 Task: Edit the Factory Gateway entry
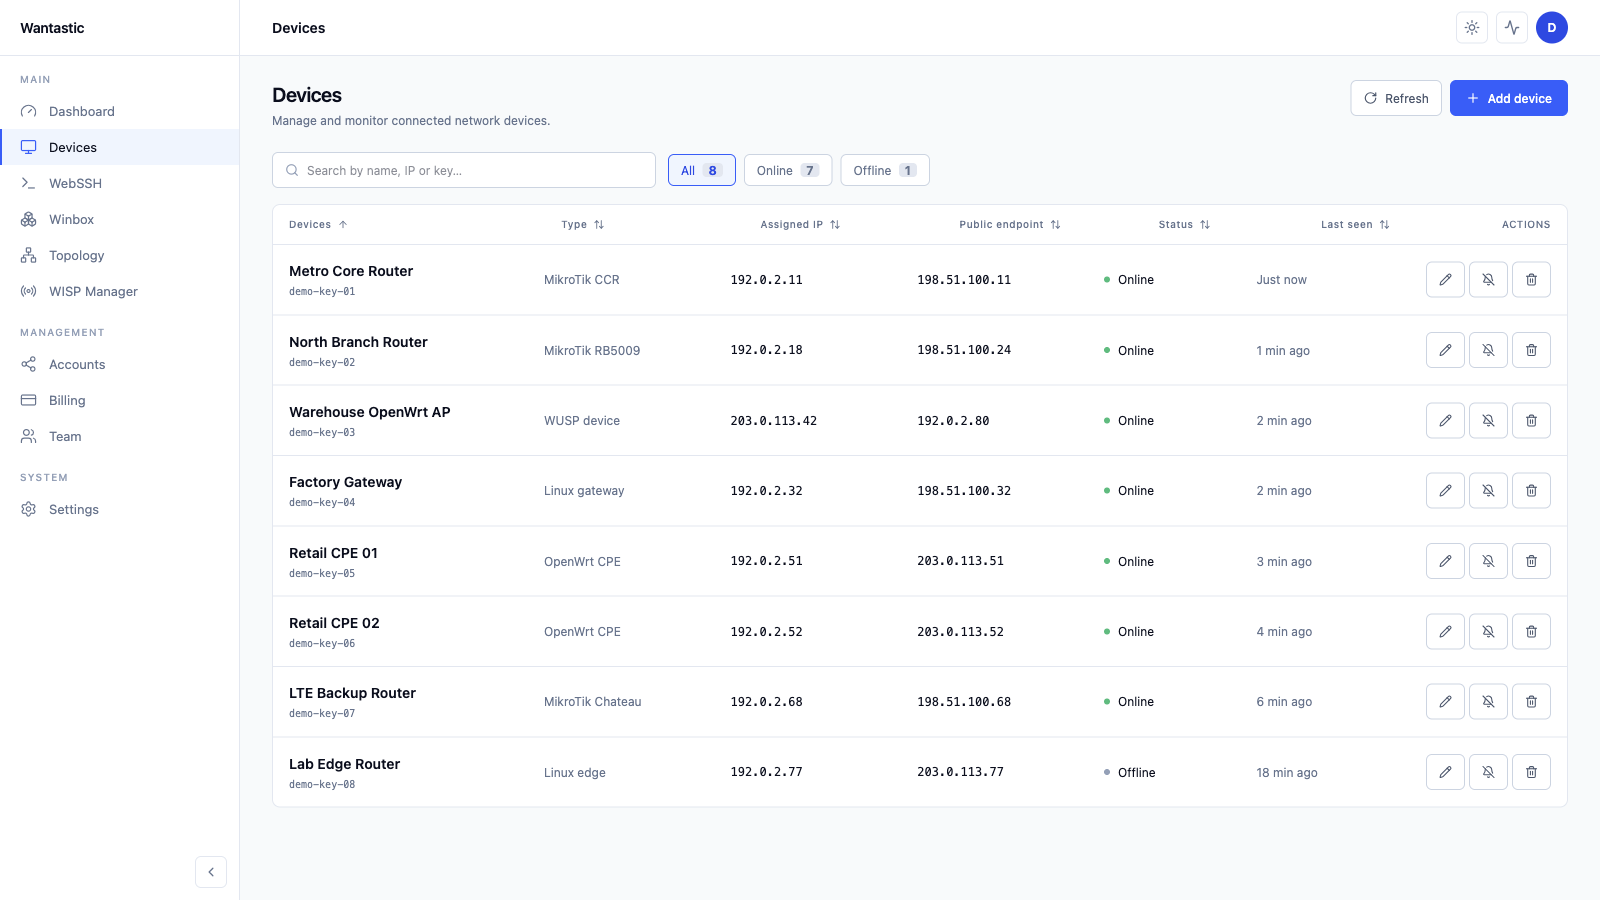[1445, 491]
